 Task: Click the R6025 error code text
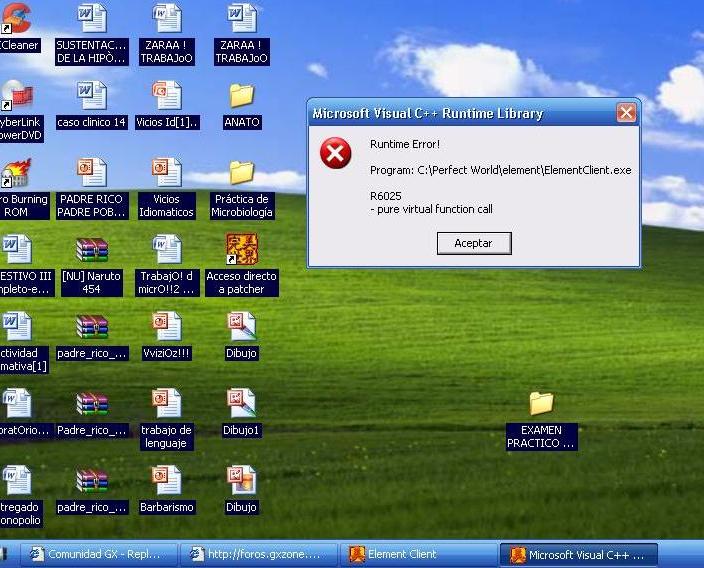(x=386, y=196)
